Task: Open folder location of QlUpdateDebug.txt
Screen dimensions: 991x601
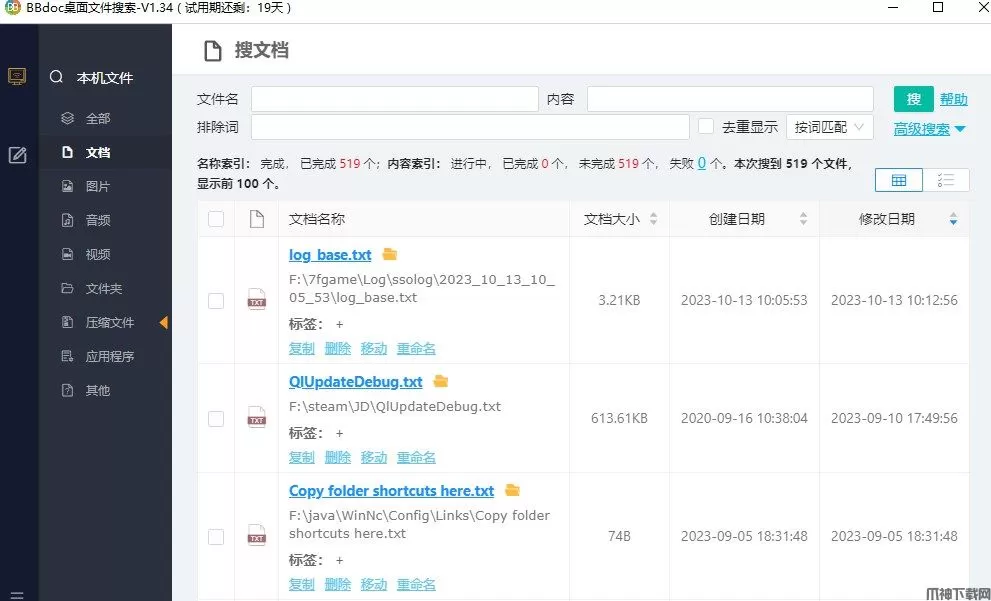Action: pyautogui.click(x=441, y=381)
